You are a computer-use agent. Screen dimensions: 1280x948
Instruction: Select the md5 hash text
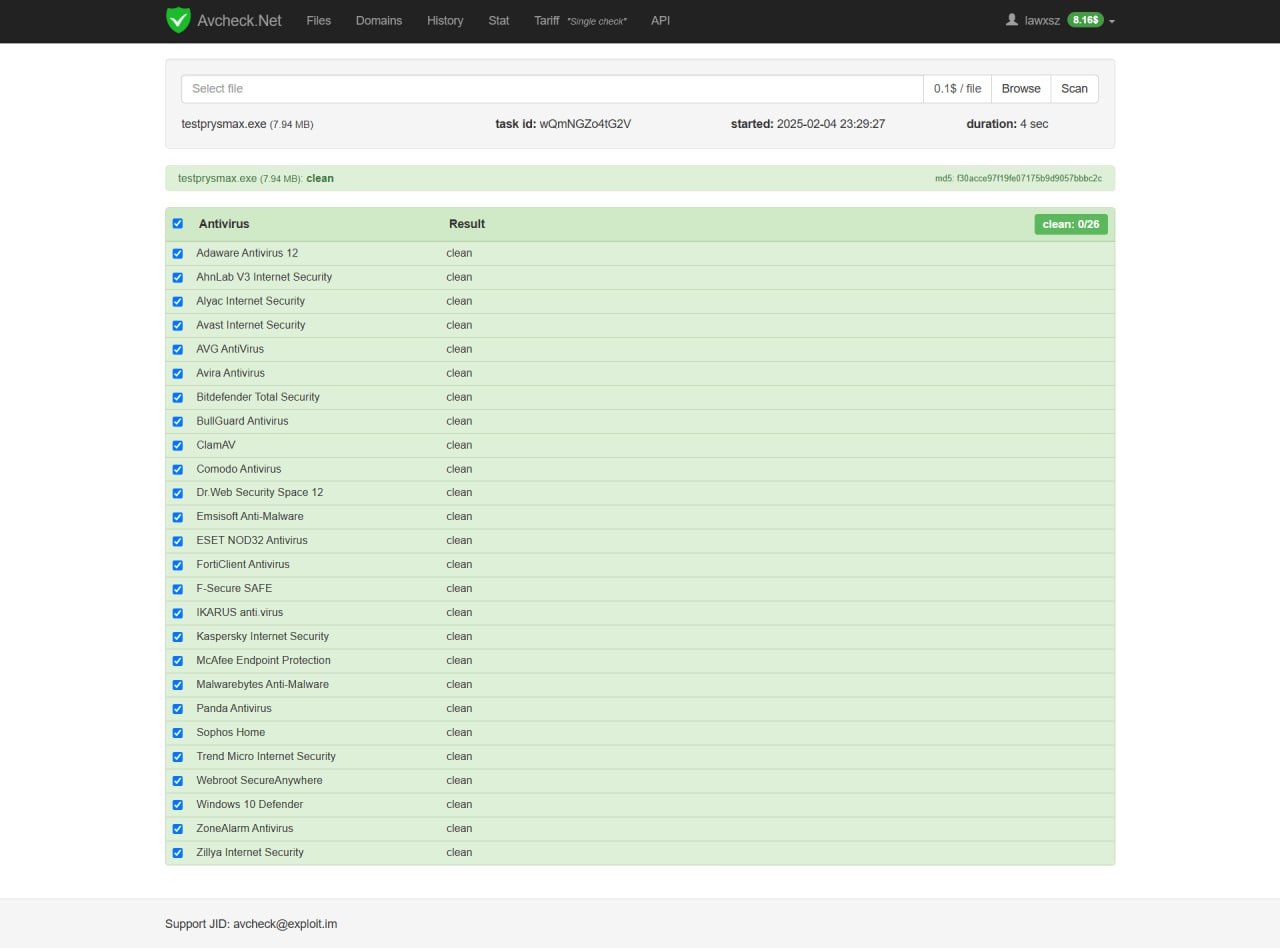click(x=1018, y=179)
